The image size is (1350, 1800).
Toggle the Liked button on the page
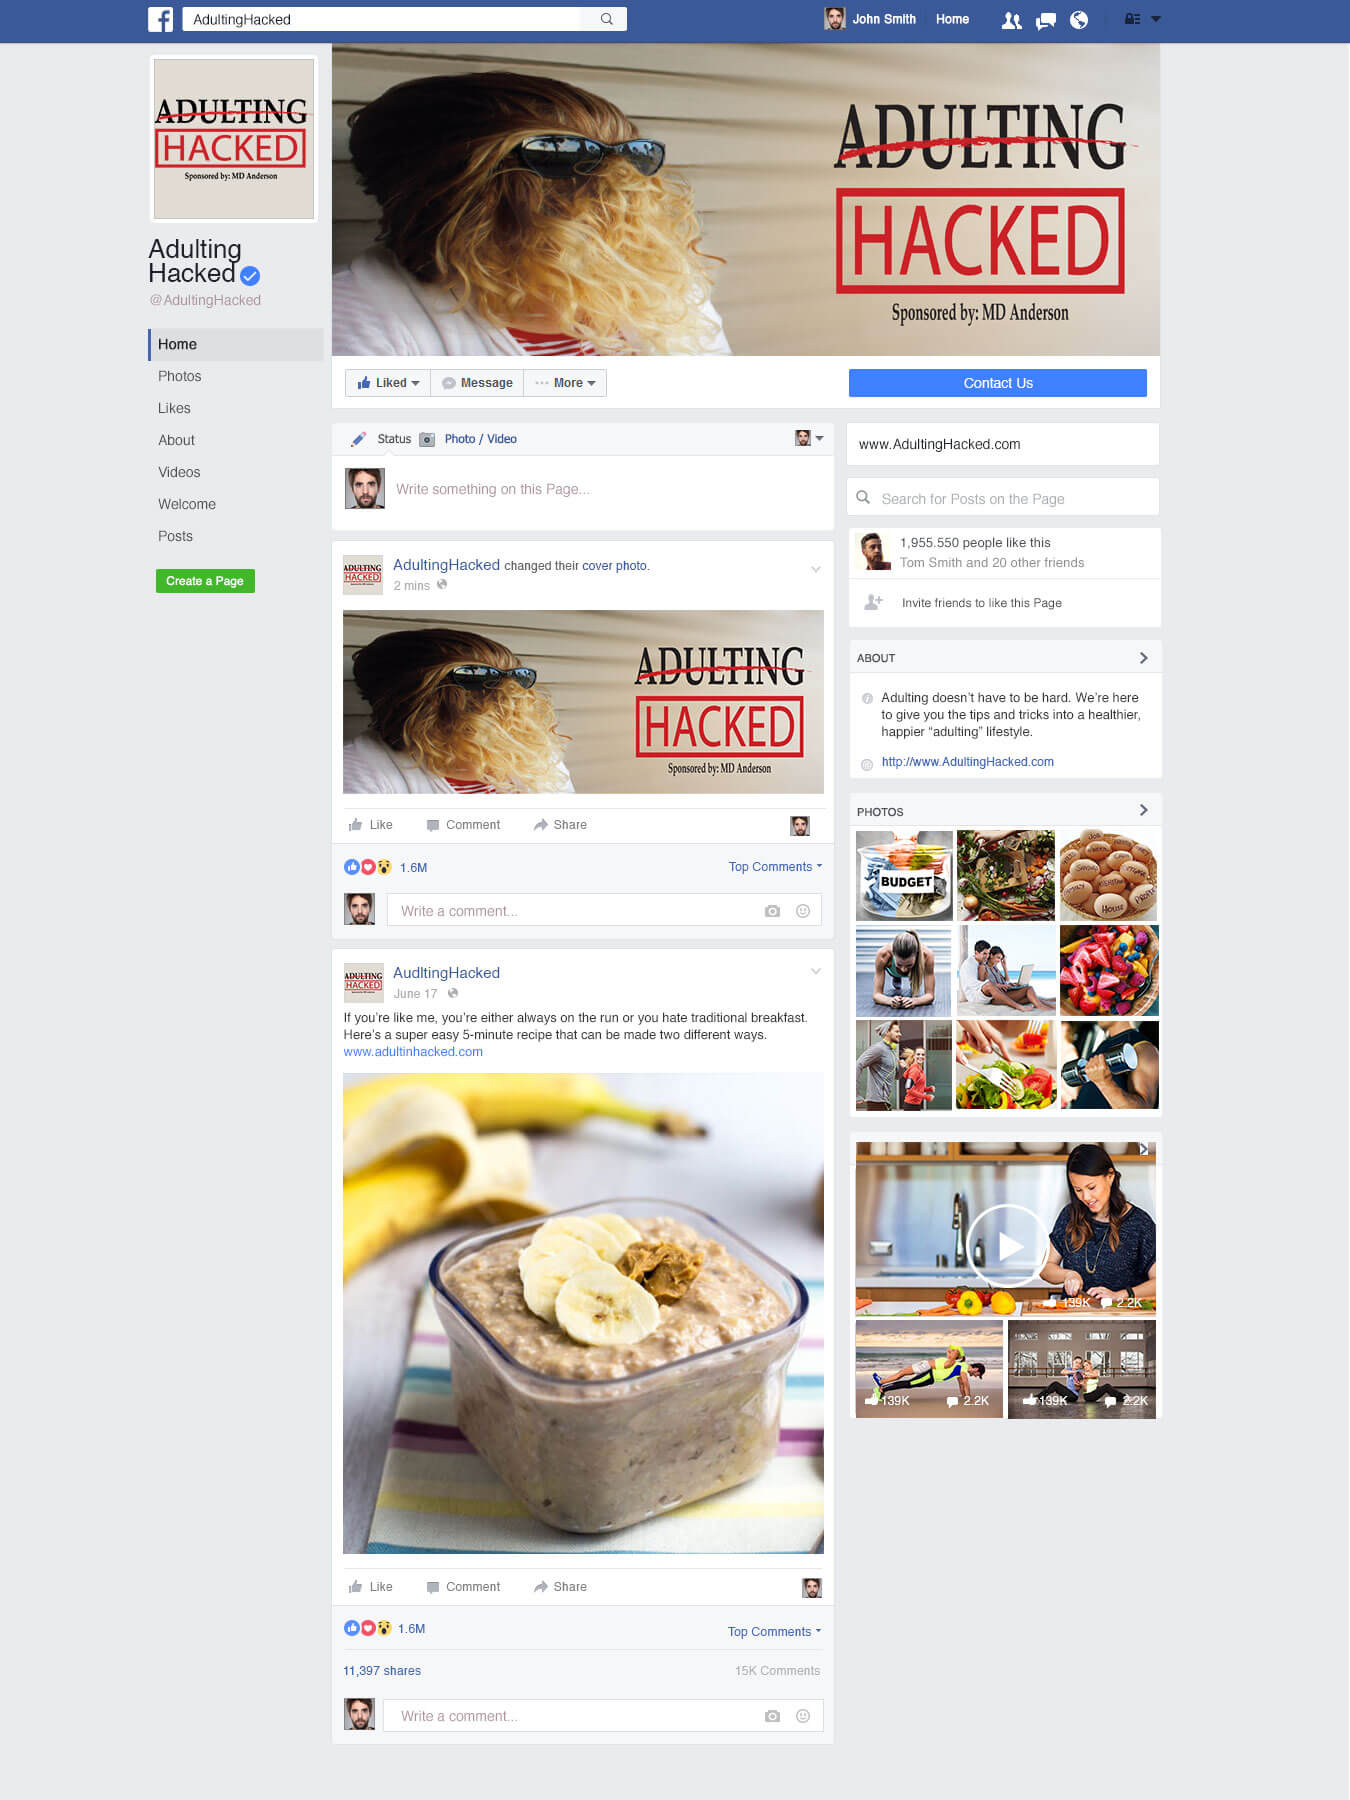pos(388,383)
